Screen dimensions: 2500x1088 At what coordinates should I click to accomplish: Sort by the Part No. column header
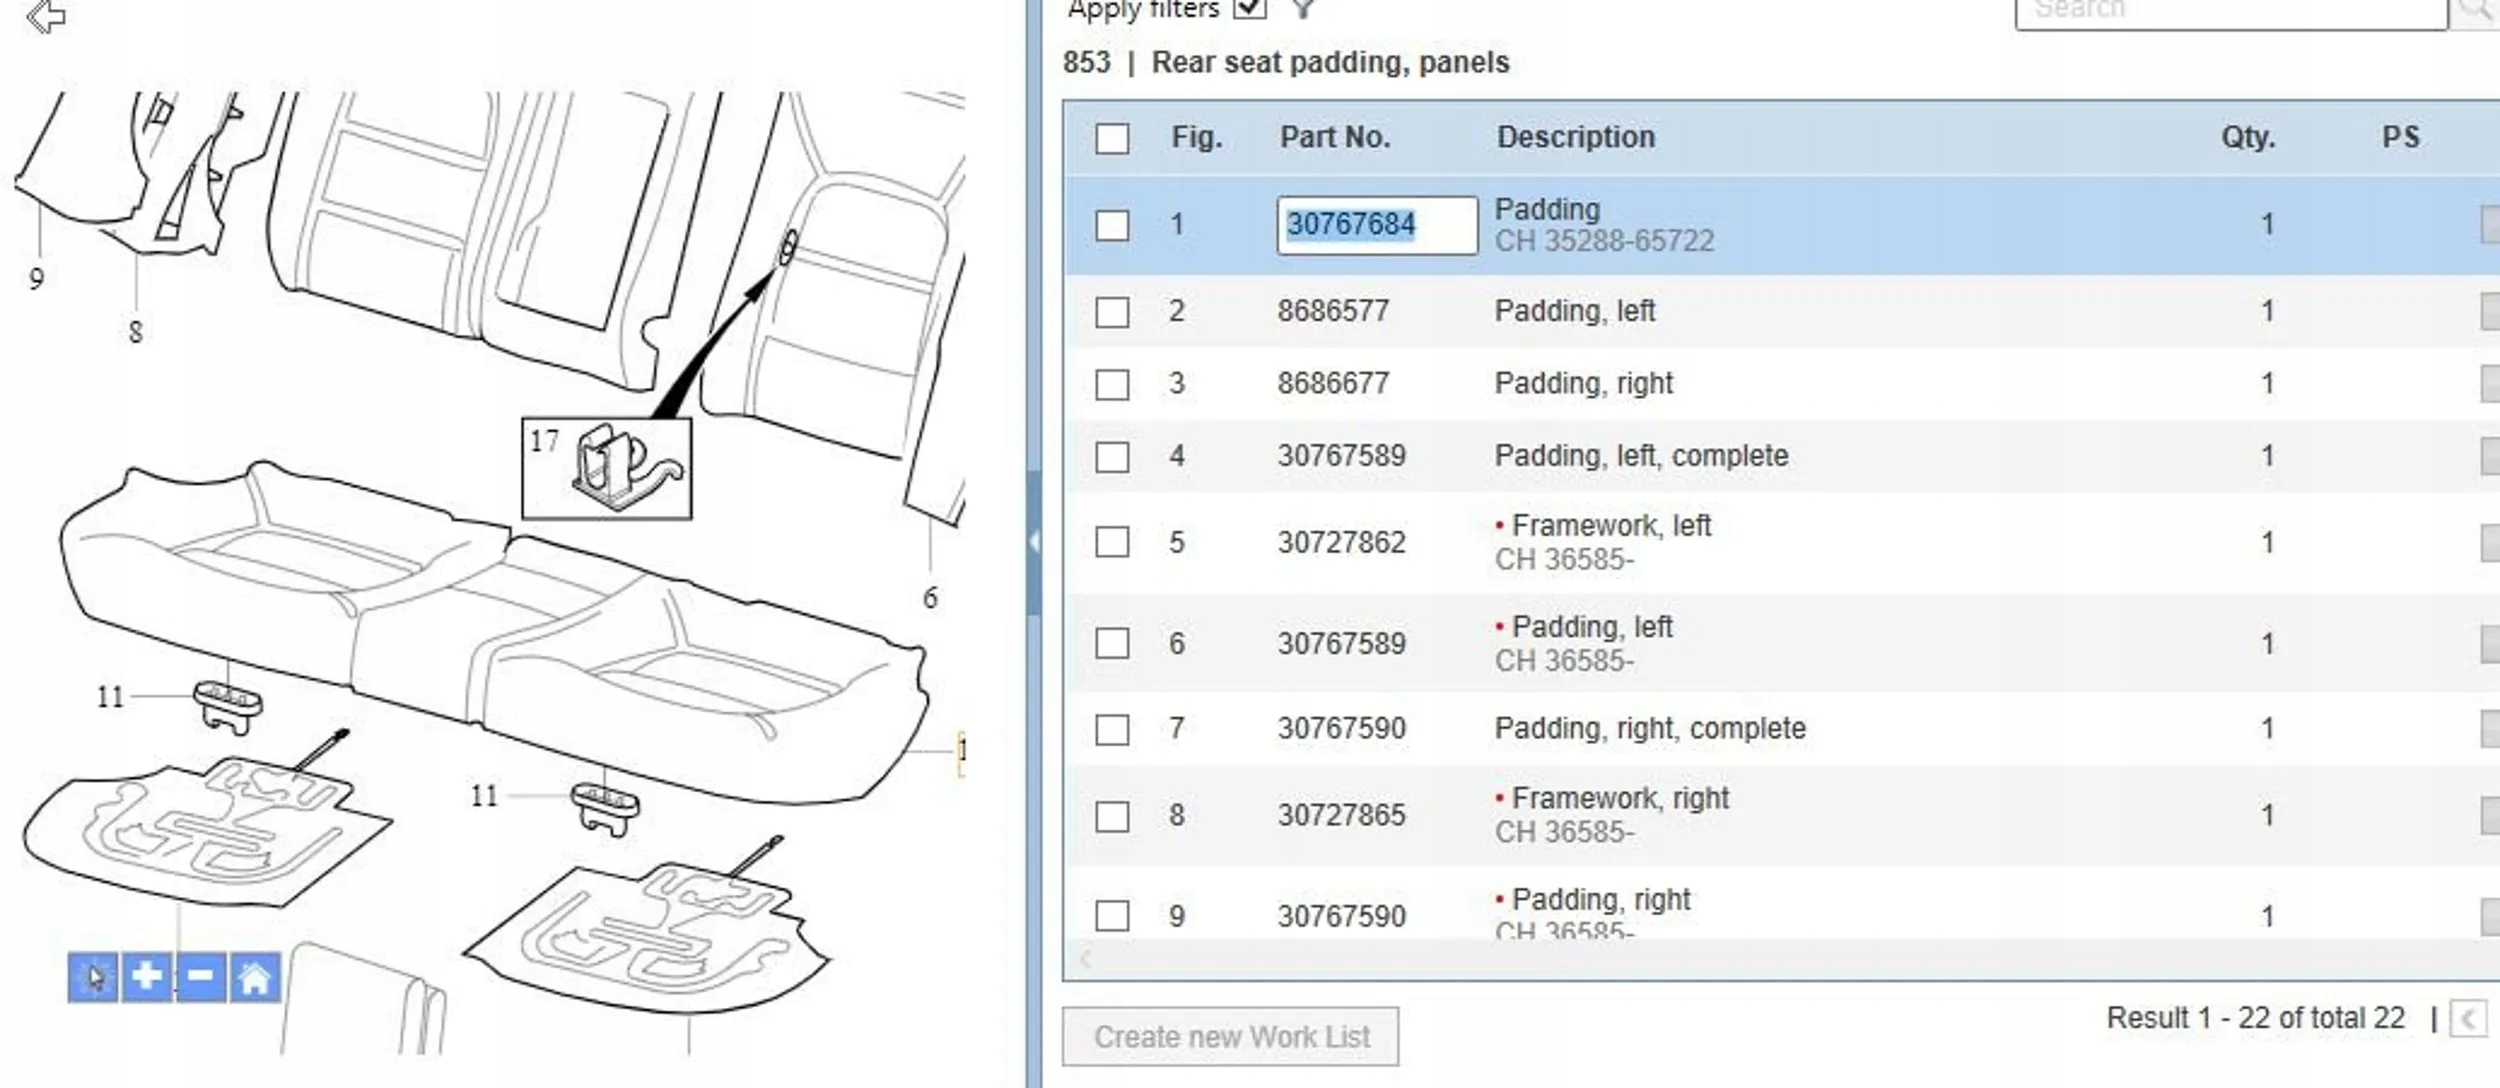coord(1335,137)
